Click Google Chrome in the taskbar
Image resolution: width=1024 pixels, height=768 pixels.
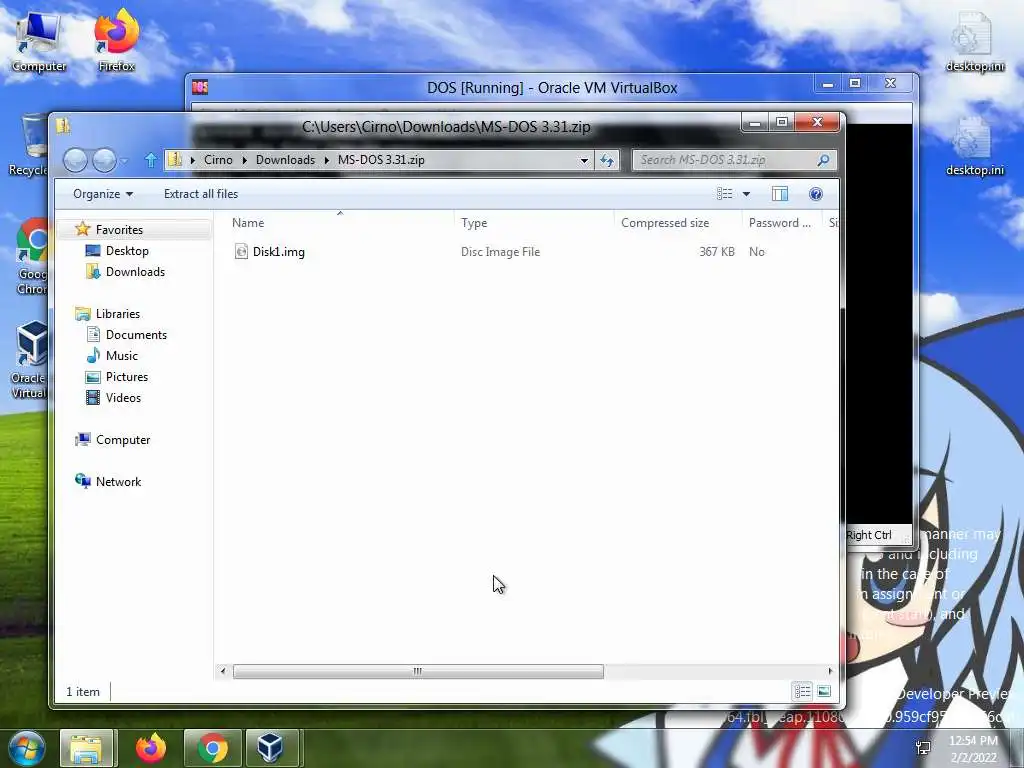(213, 748)
